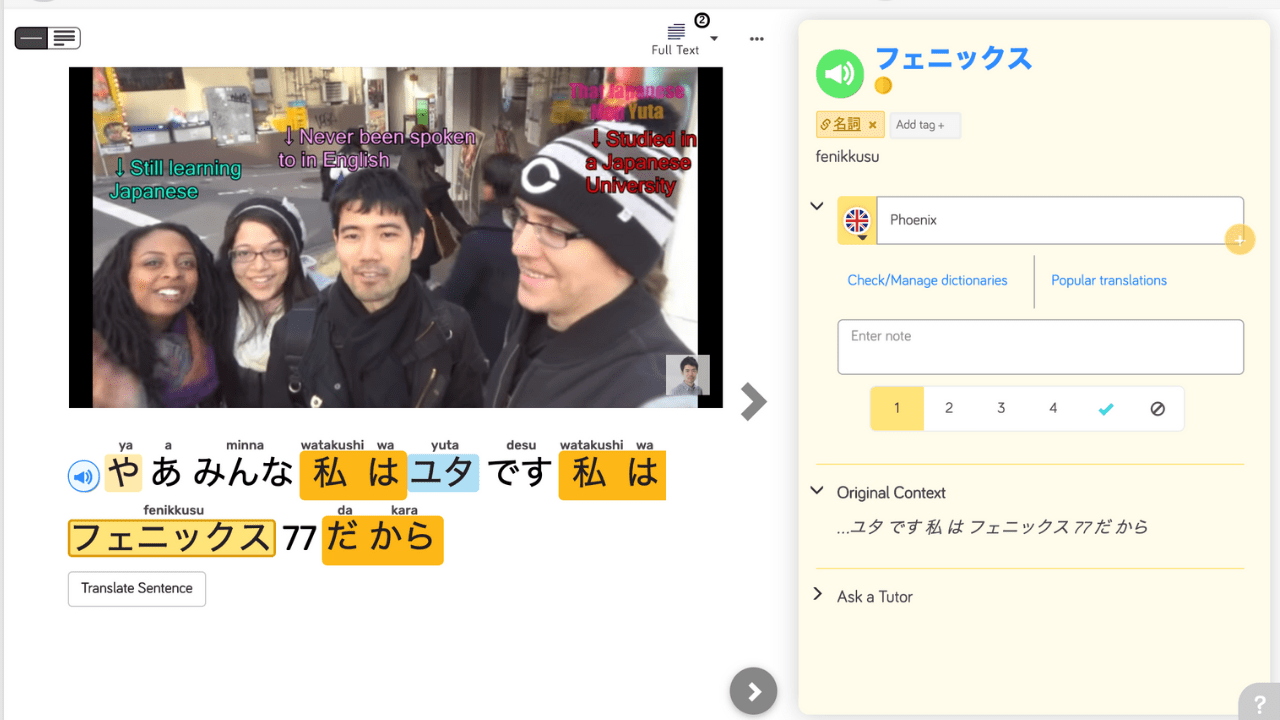Open Popular translations

tap(1108, 280)
